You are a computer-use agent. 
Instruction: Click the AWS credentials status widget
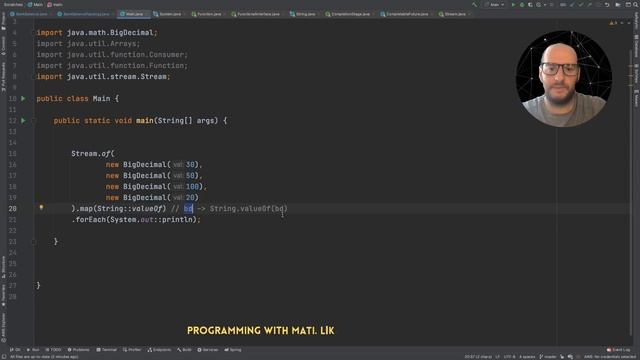[610, 357]
